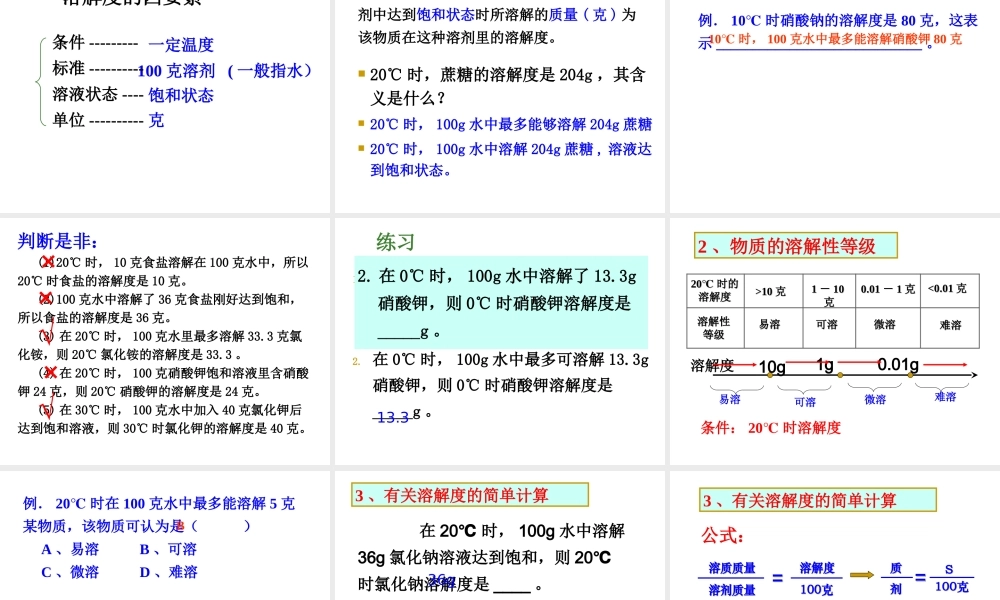
Task: Open the slide titled 判断是非
Action: coord(165,341)
